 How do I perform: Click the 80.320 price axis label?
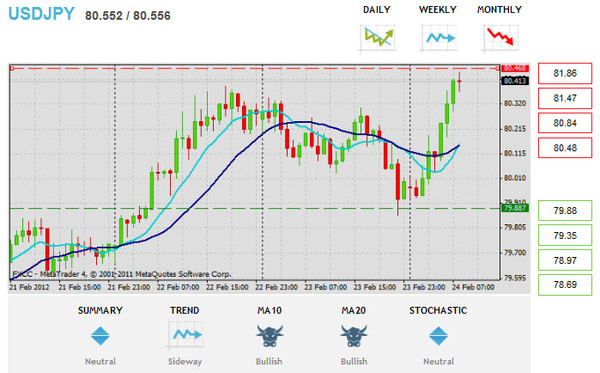[x=515, y=103]
